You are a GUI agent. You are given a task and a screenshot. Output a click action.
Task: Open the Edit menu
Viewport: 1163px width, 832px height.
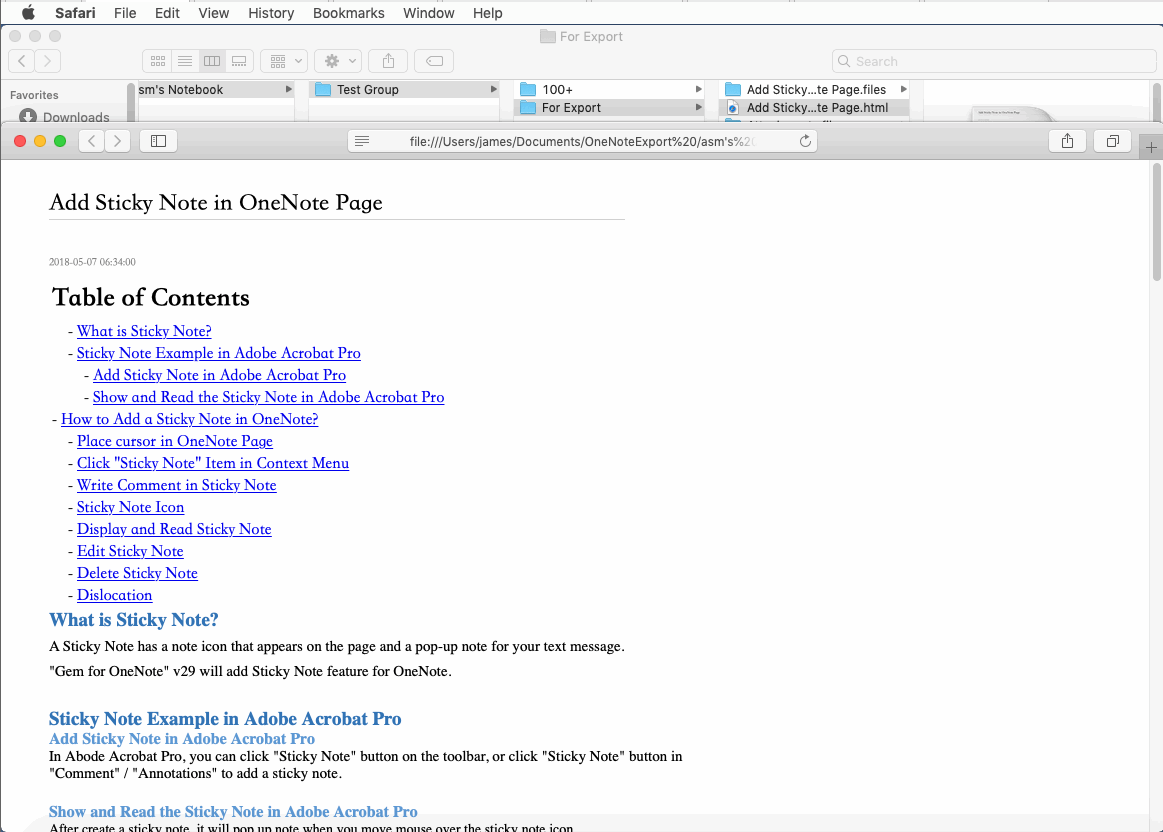click(167, 13)
